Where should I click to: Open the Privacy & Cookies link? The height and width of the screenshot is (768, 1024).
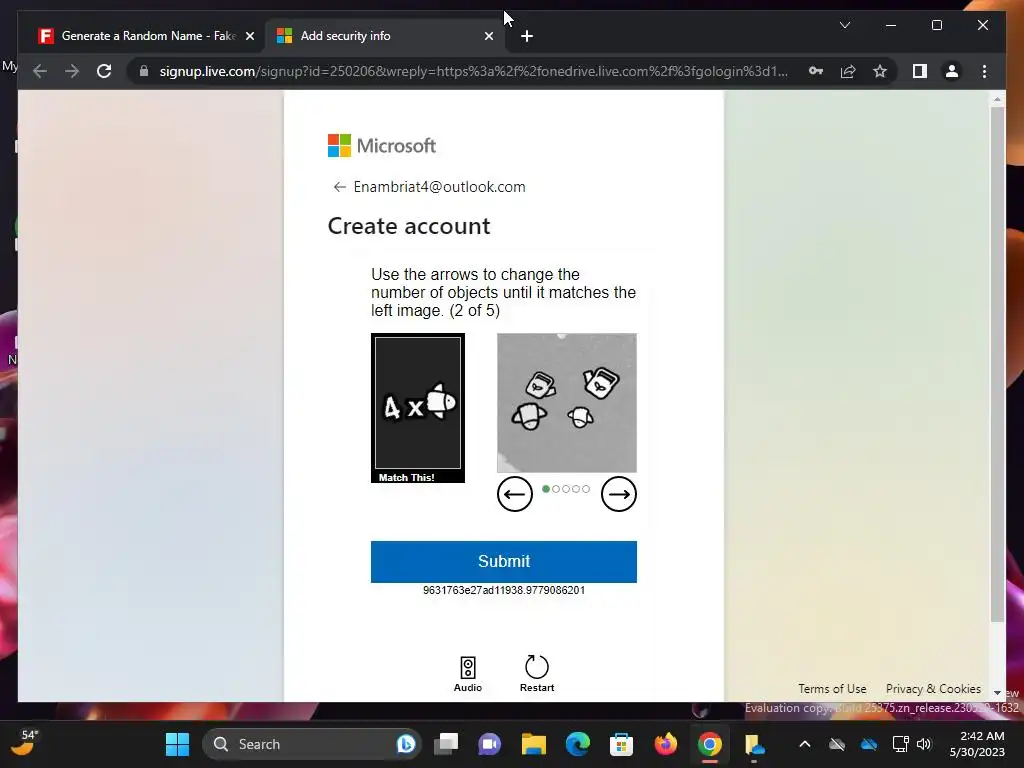click(x=933, y=689)
